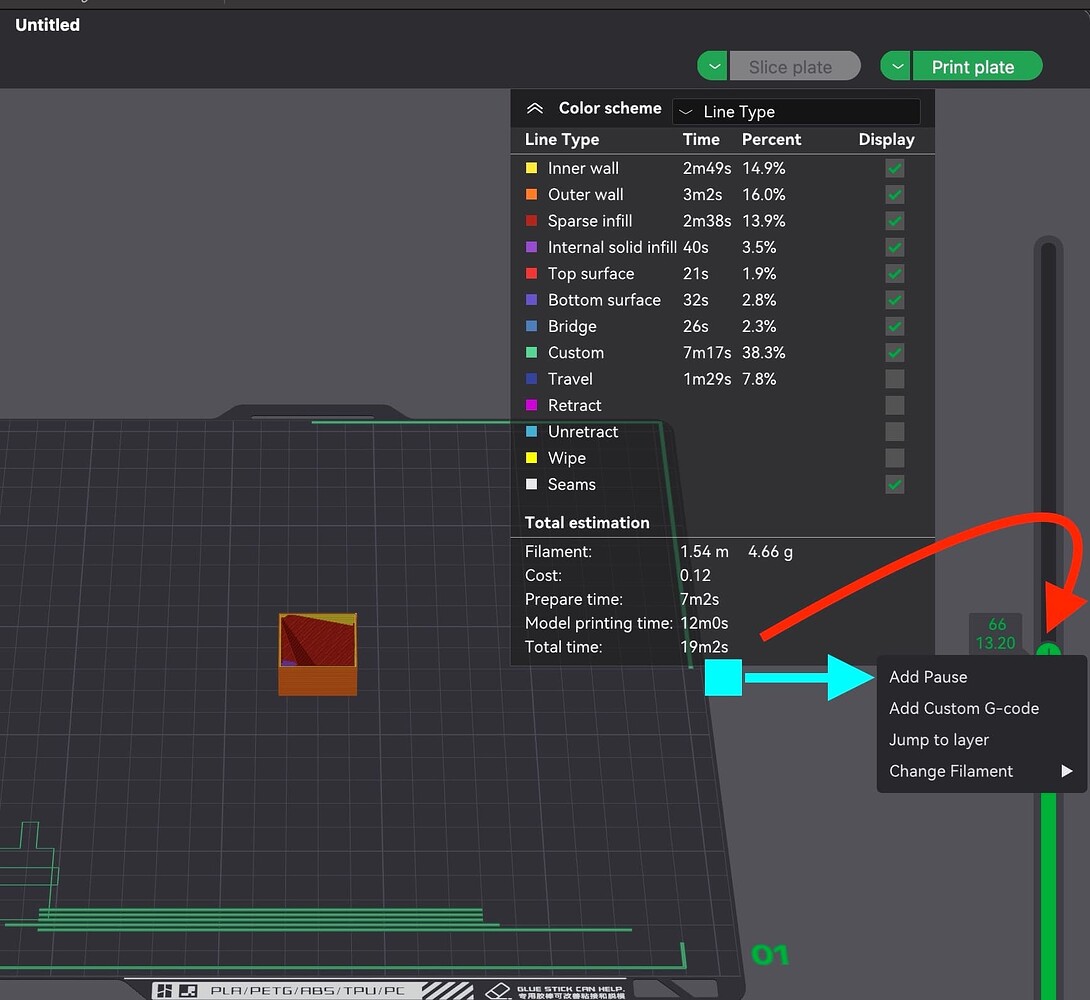Toggle Custom display checkbox
1090x1000 pixels.
(895, 353)
